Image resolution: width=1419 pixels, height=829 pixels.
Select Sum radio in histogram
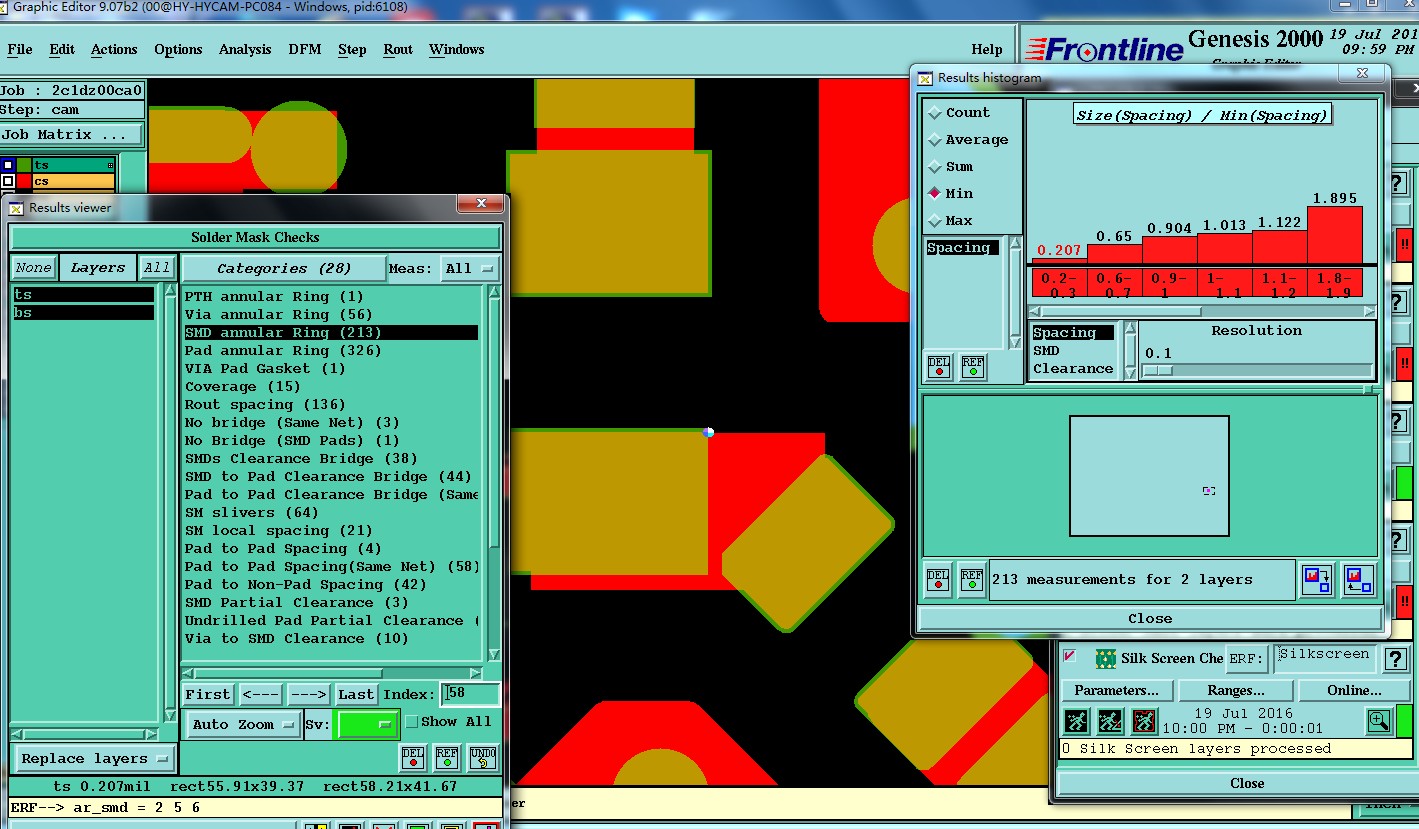(935, 167)
